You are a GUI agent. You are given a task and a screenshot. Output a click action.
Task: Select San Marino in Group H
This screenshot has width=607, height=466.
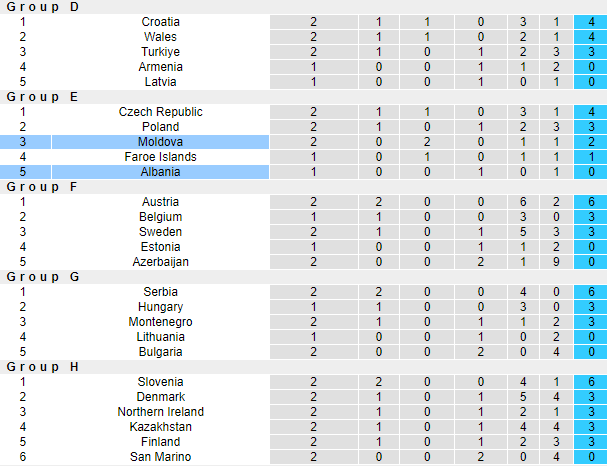[x=160, y=457]
